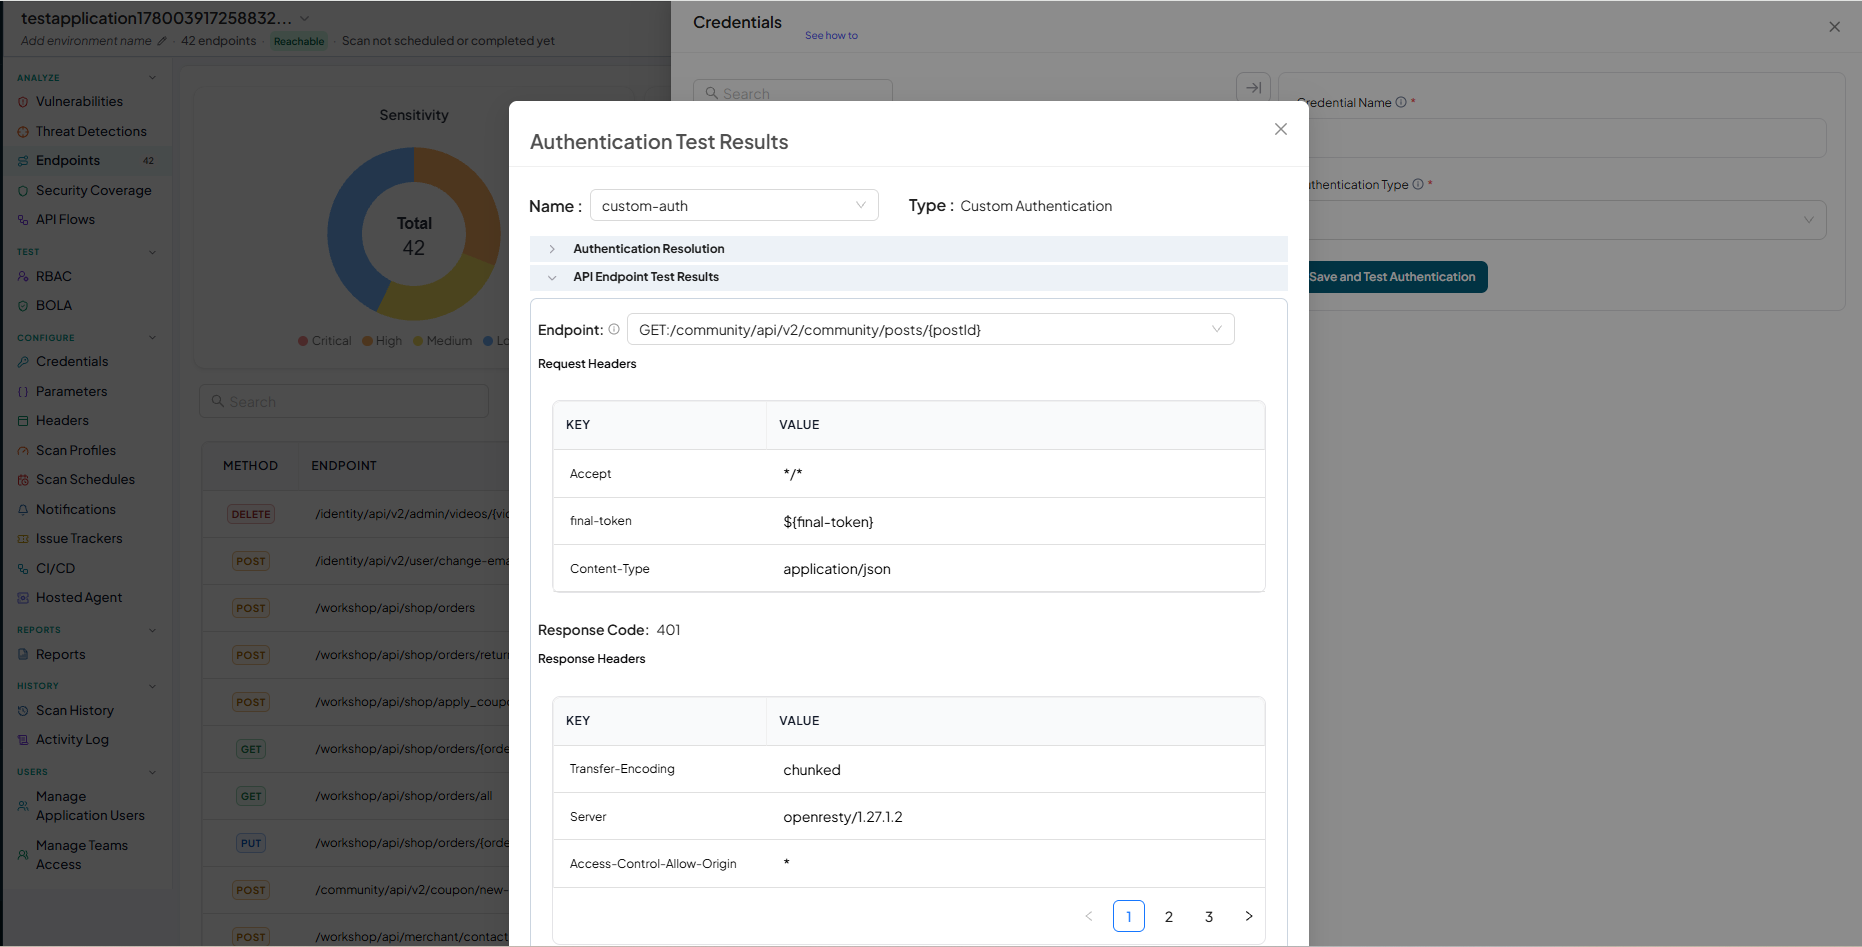1862x947 pixels.
Task: Click the Threat Detections sidebar icon
Action: [23, 132]
